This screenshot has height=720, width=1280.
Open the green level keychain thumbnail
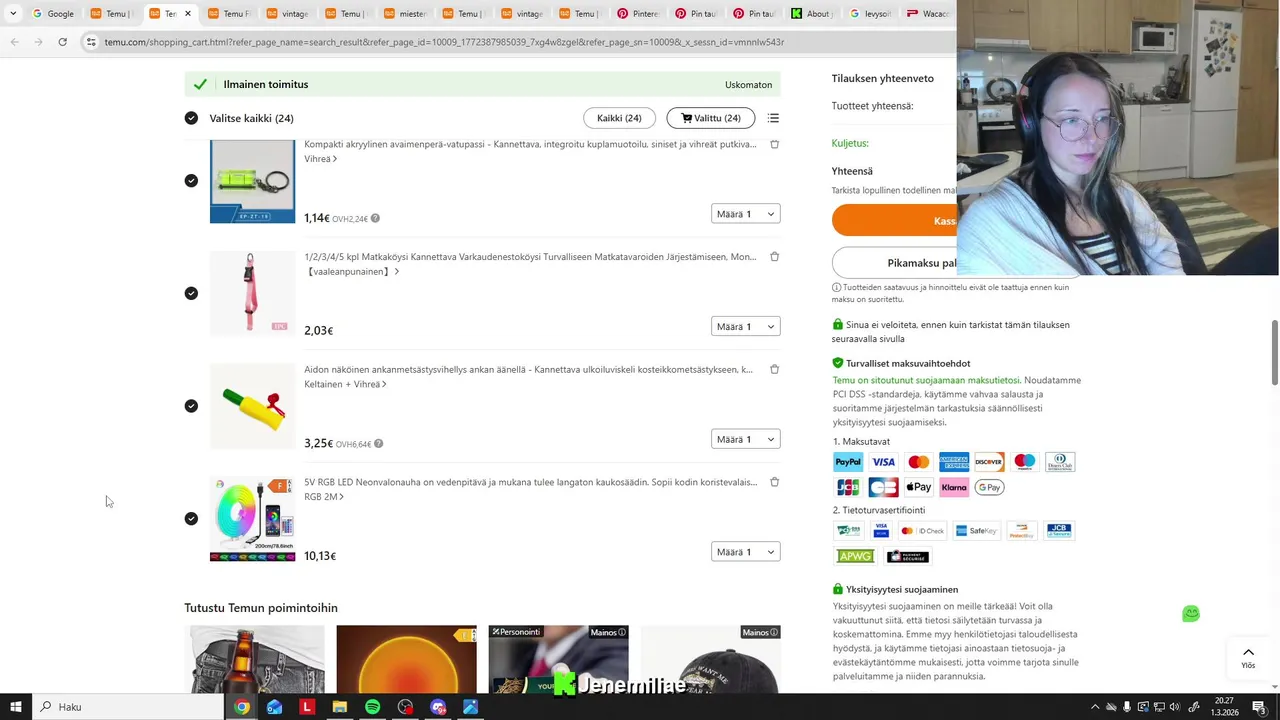point(252,181)
